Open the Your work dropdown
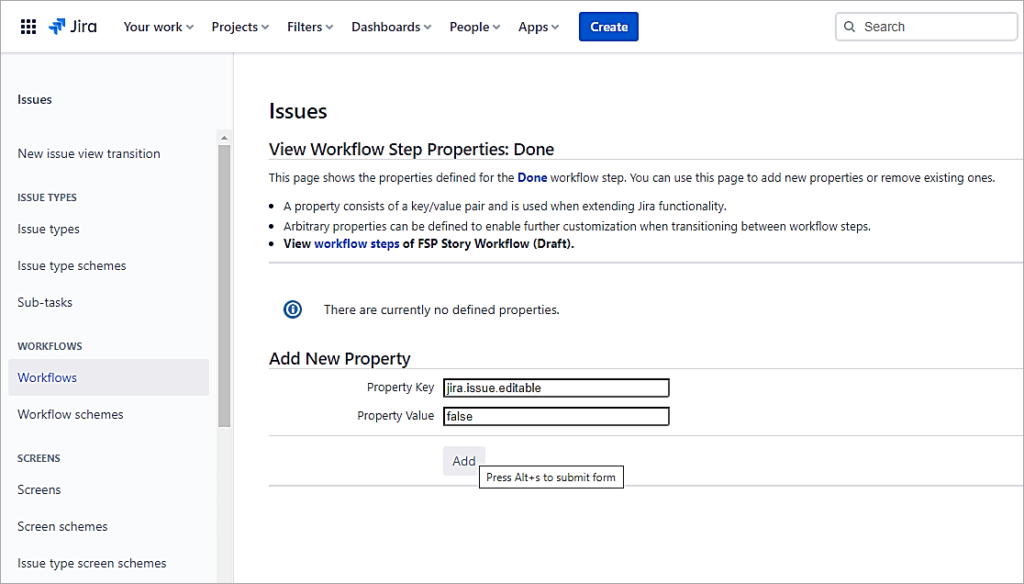The width and height of the screenshot is (1024, 584). 157,27
